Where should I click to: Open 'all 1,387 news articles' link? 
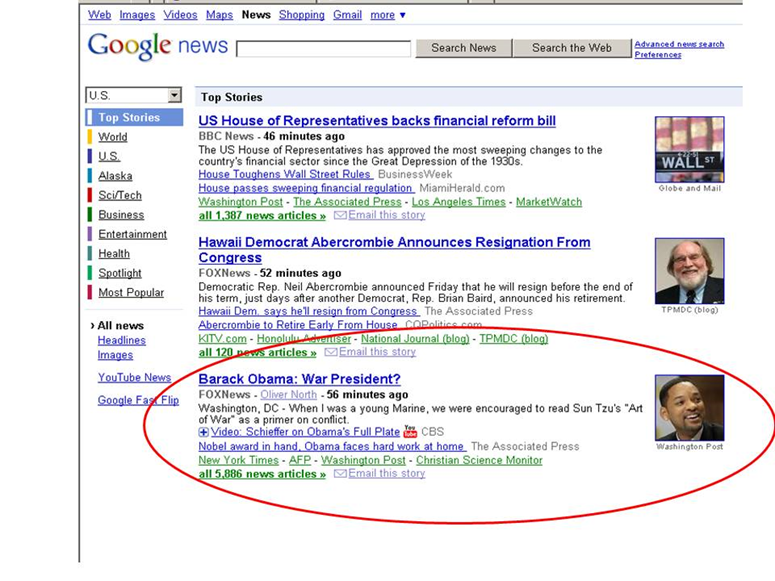262,216
